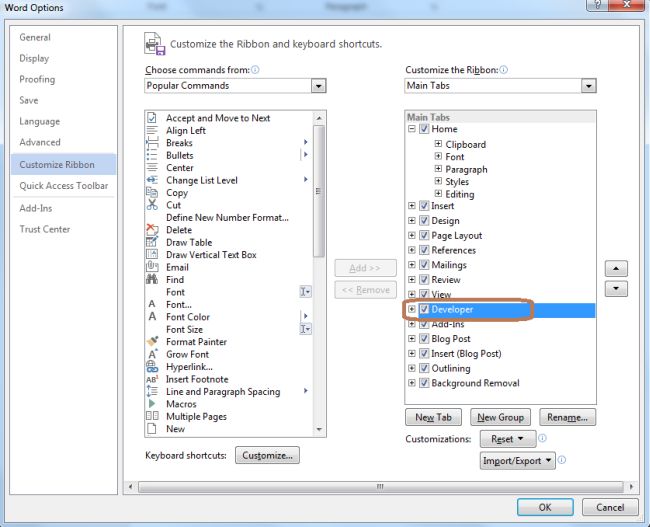Select the Email command icon

tap(152, 267)
